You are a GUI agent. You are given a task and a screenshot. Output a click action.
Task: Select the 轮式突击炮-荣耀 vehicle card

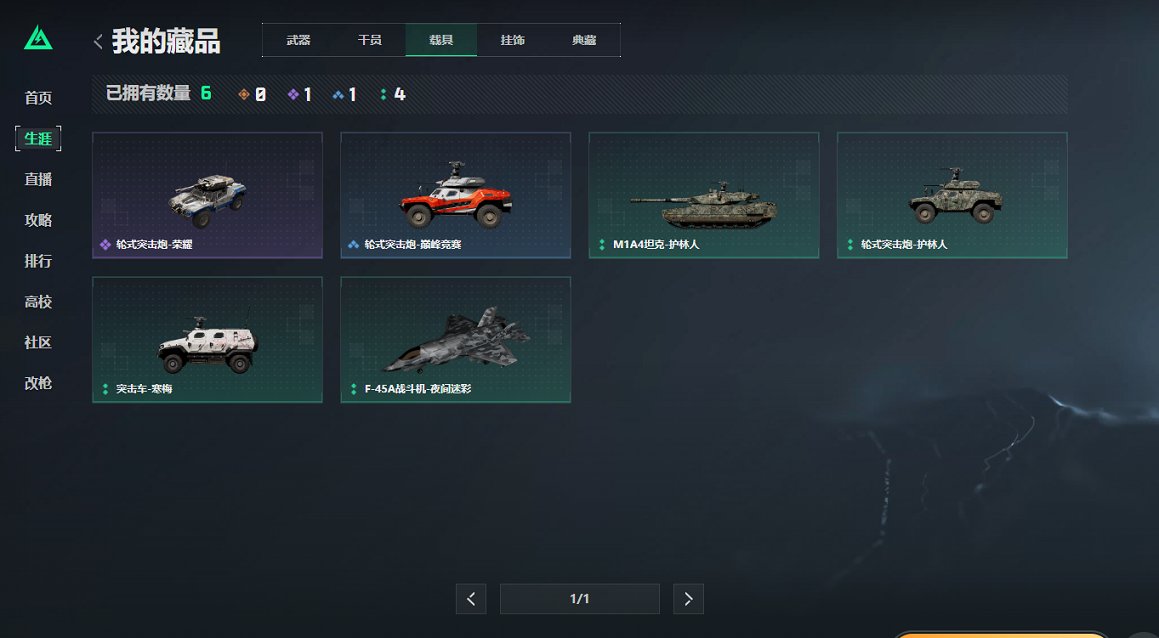click(207, 195)
